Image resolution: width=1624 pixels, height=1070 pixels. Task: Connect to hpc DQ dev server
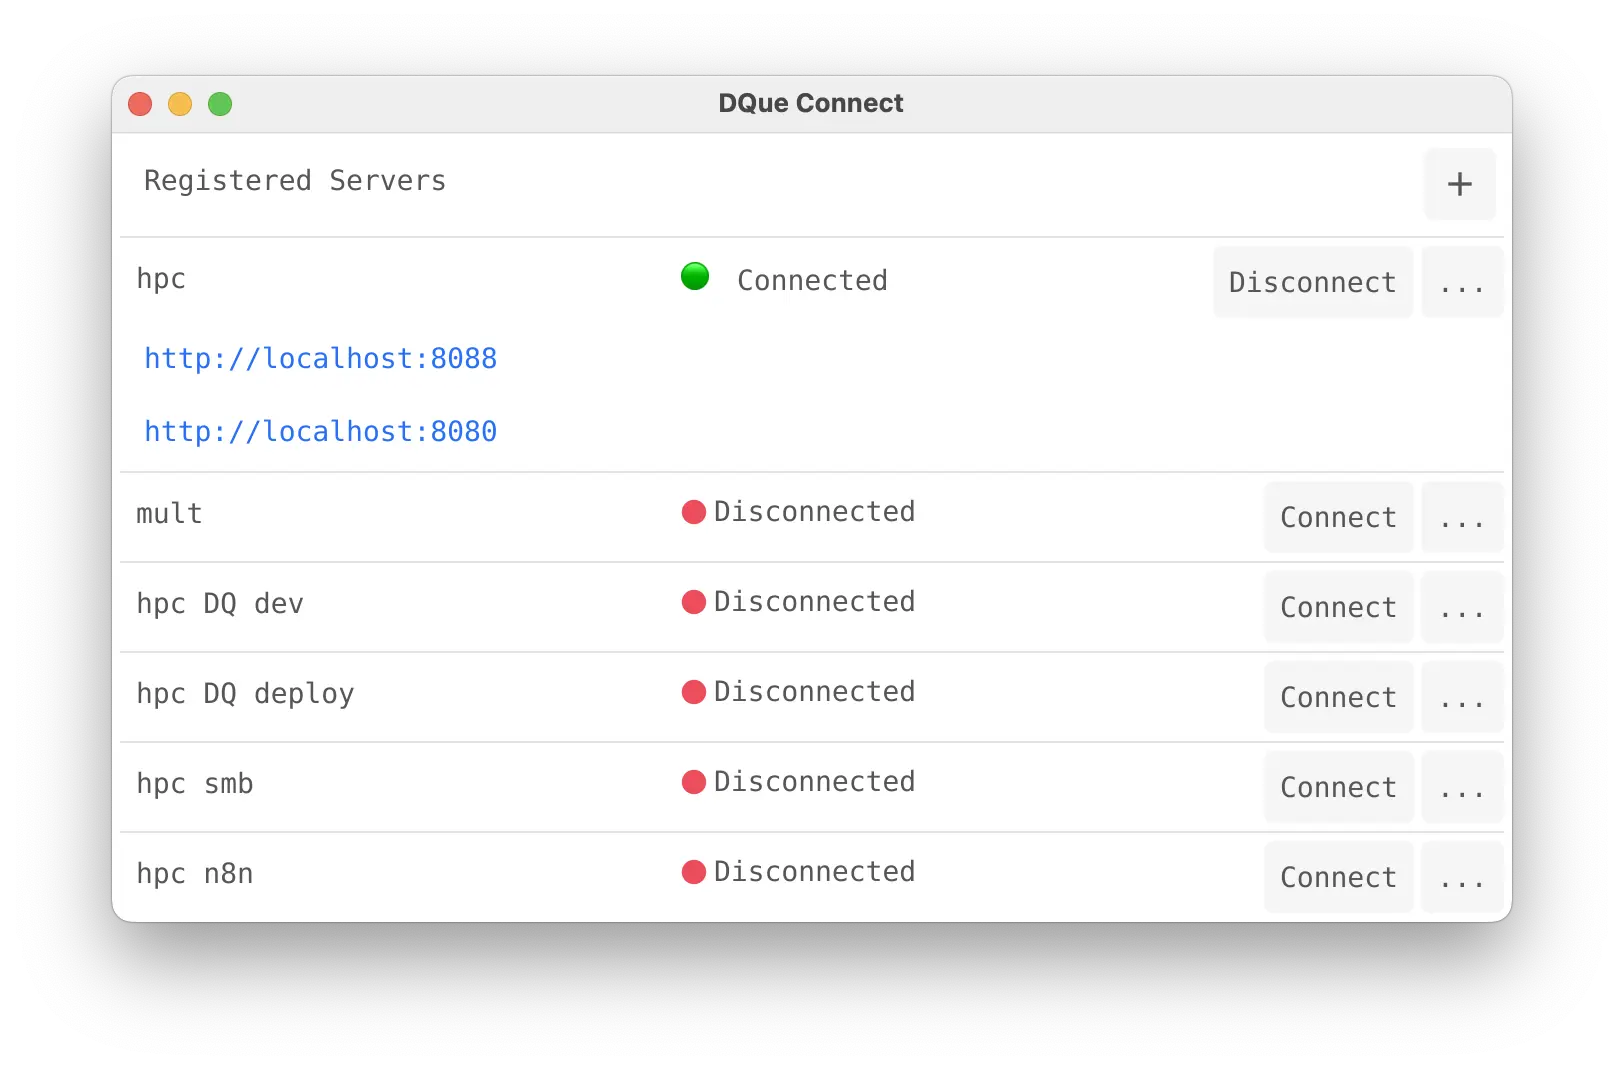[x=1338, y=608]
